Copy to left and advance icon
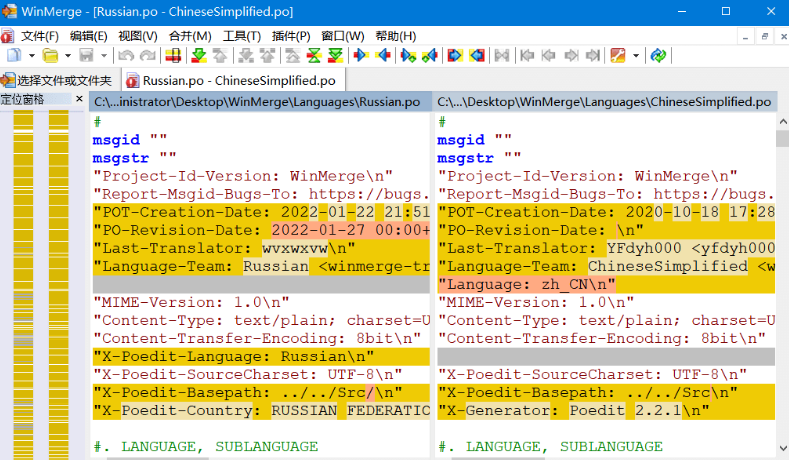 click(430, 55)
